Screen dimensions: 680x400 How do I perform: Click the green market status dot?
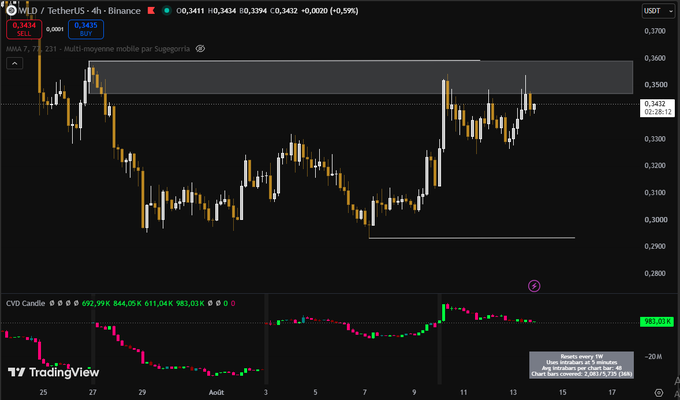click(x=167, y=10)
